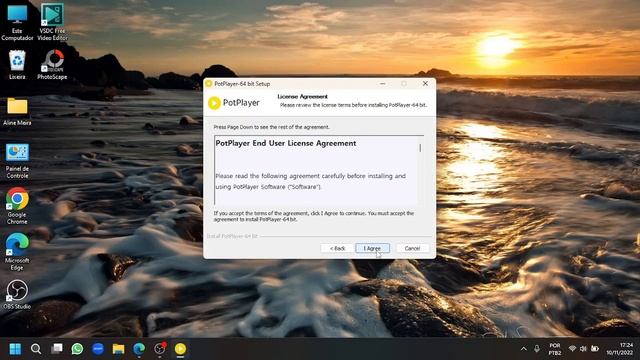Launch OBS Studio from the desktop
Viewport: 640px width, 360px height.
coord(17,294)
